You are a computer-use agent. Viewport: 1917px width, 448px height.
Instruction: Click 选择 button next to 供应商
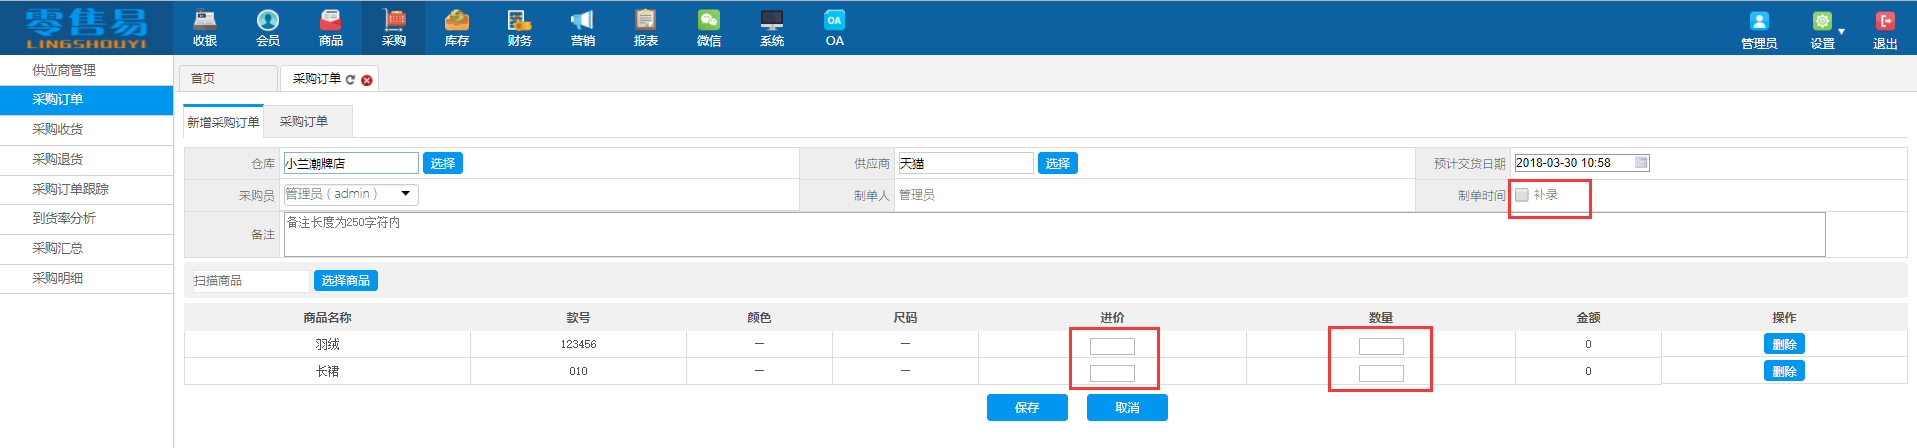click(1058, 163)
